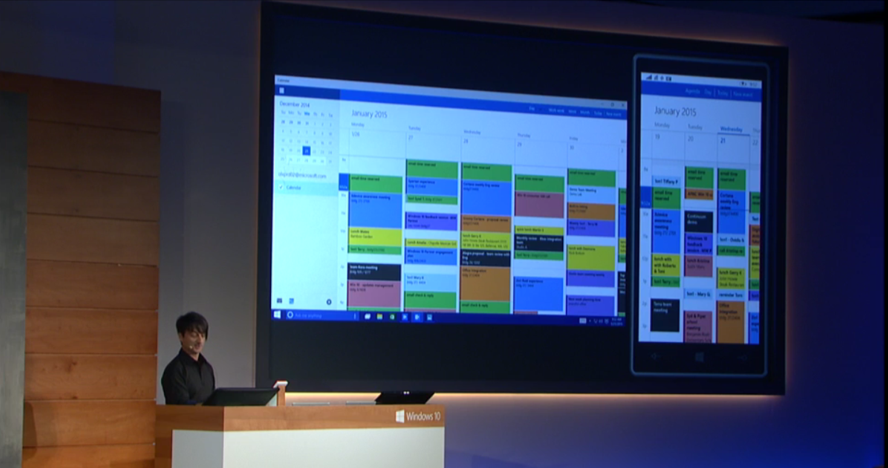Open the hamburger menu in Calendar app
Image resolution: width=888 pixels, height=468 pixels.
[281, 91]
